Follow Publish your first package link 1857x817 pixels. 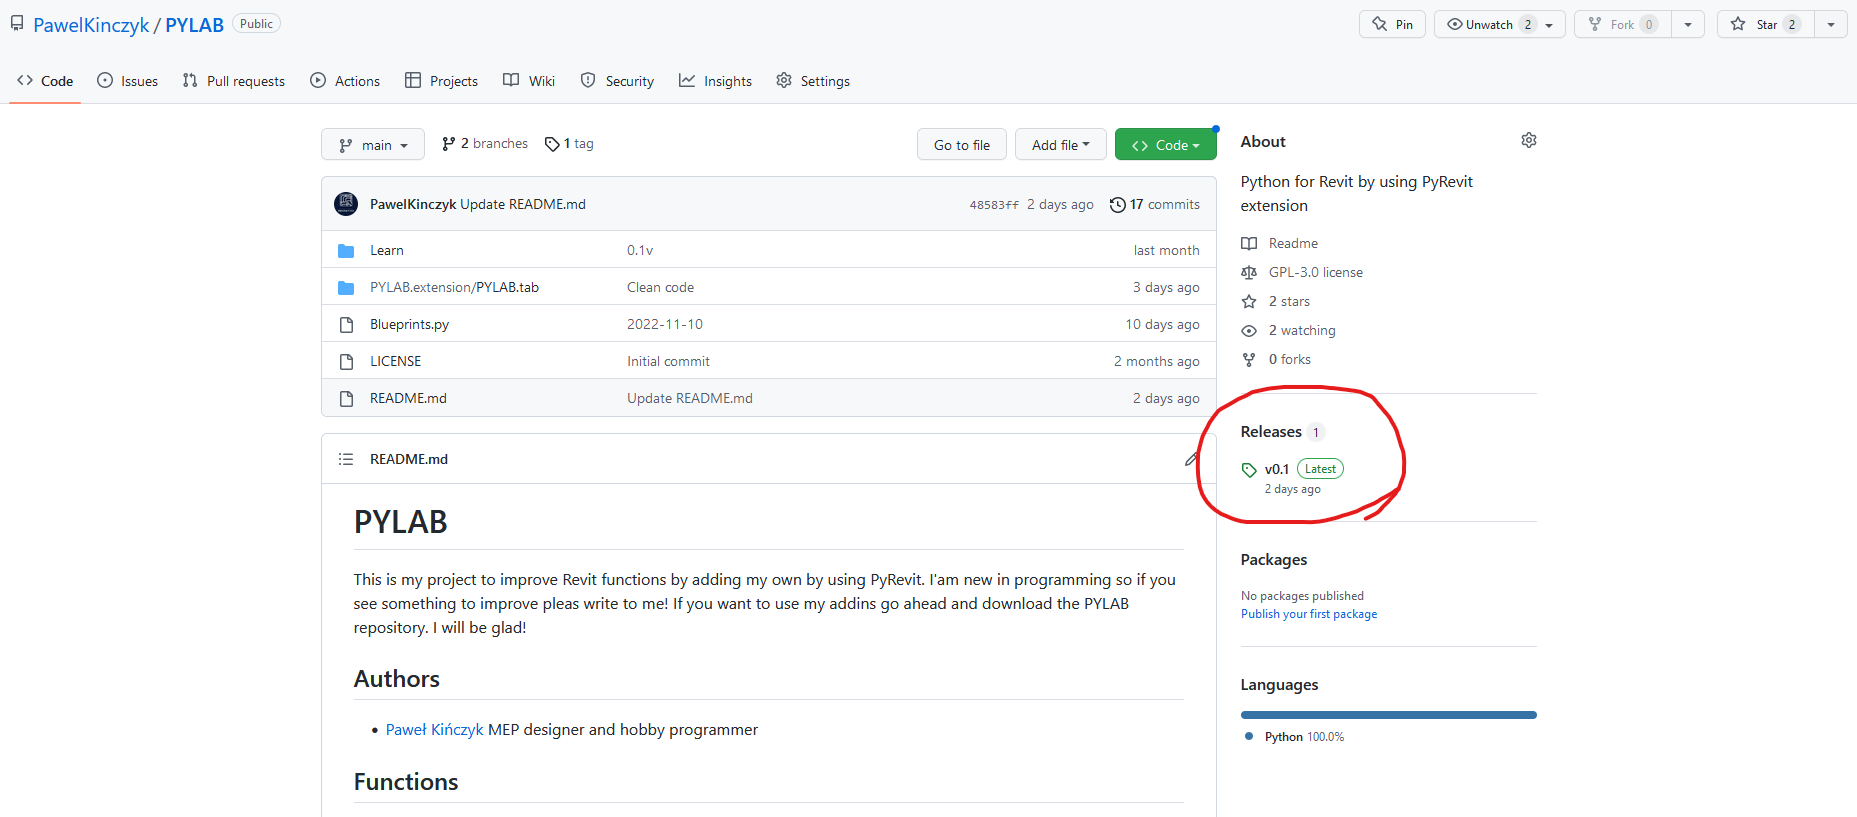[x=1309, y=614]
